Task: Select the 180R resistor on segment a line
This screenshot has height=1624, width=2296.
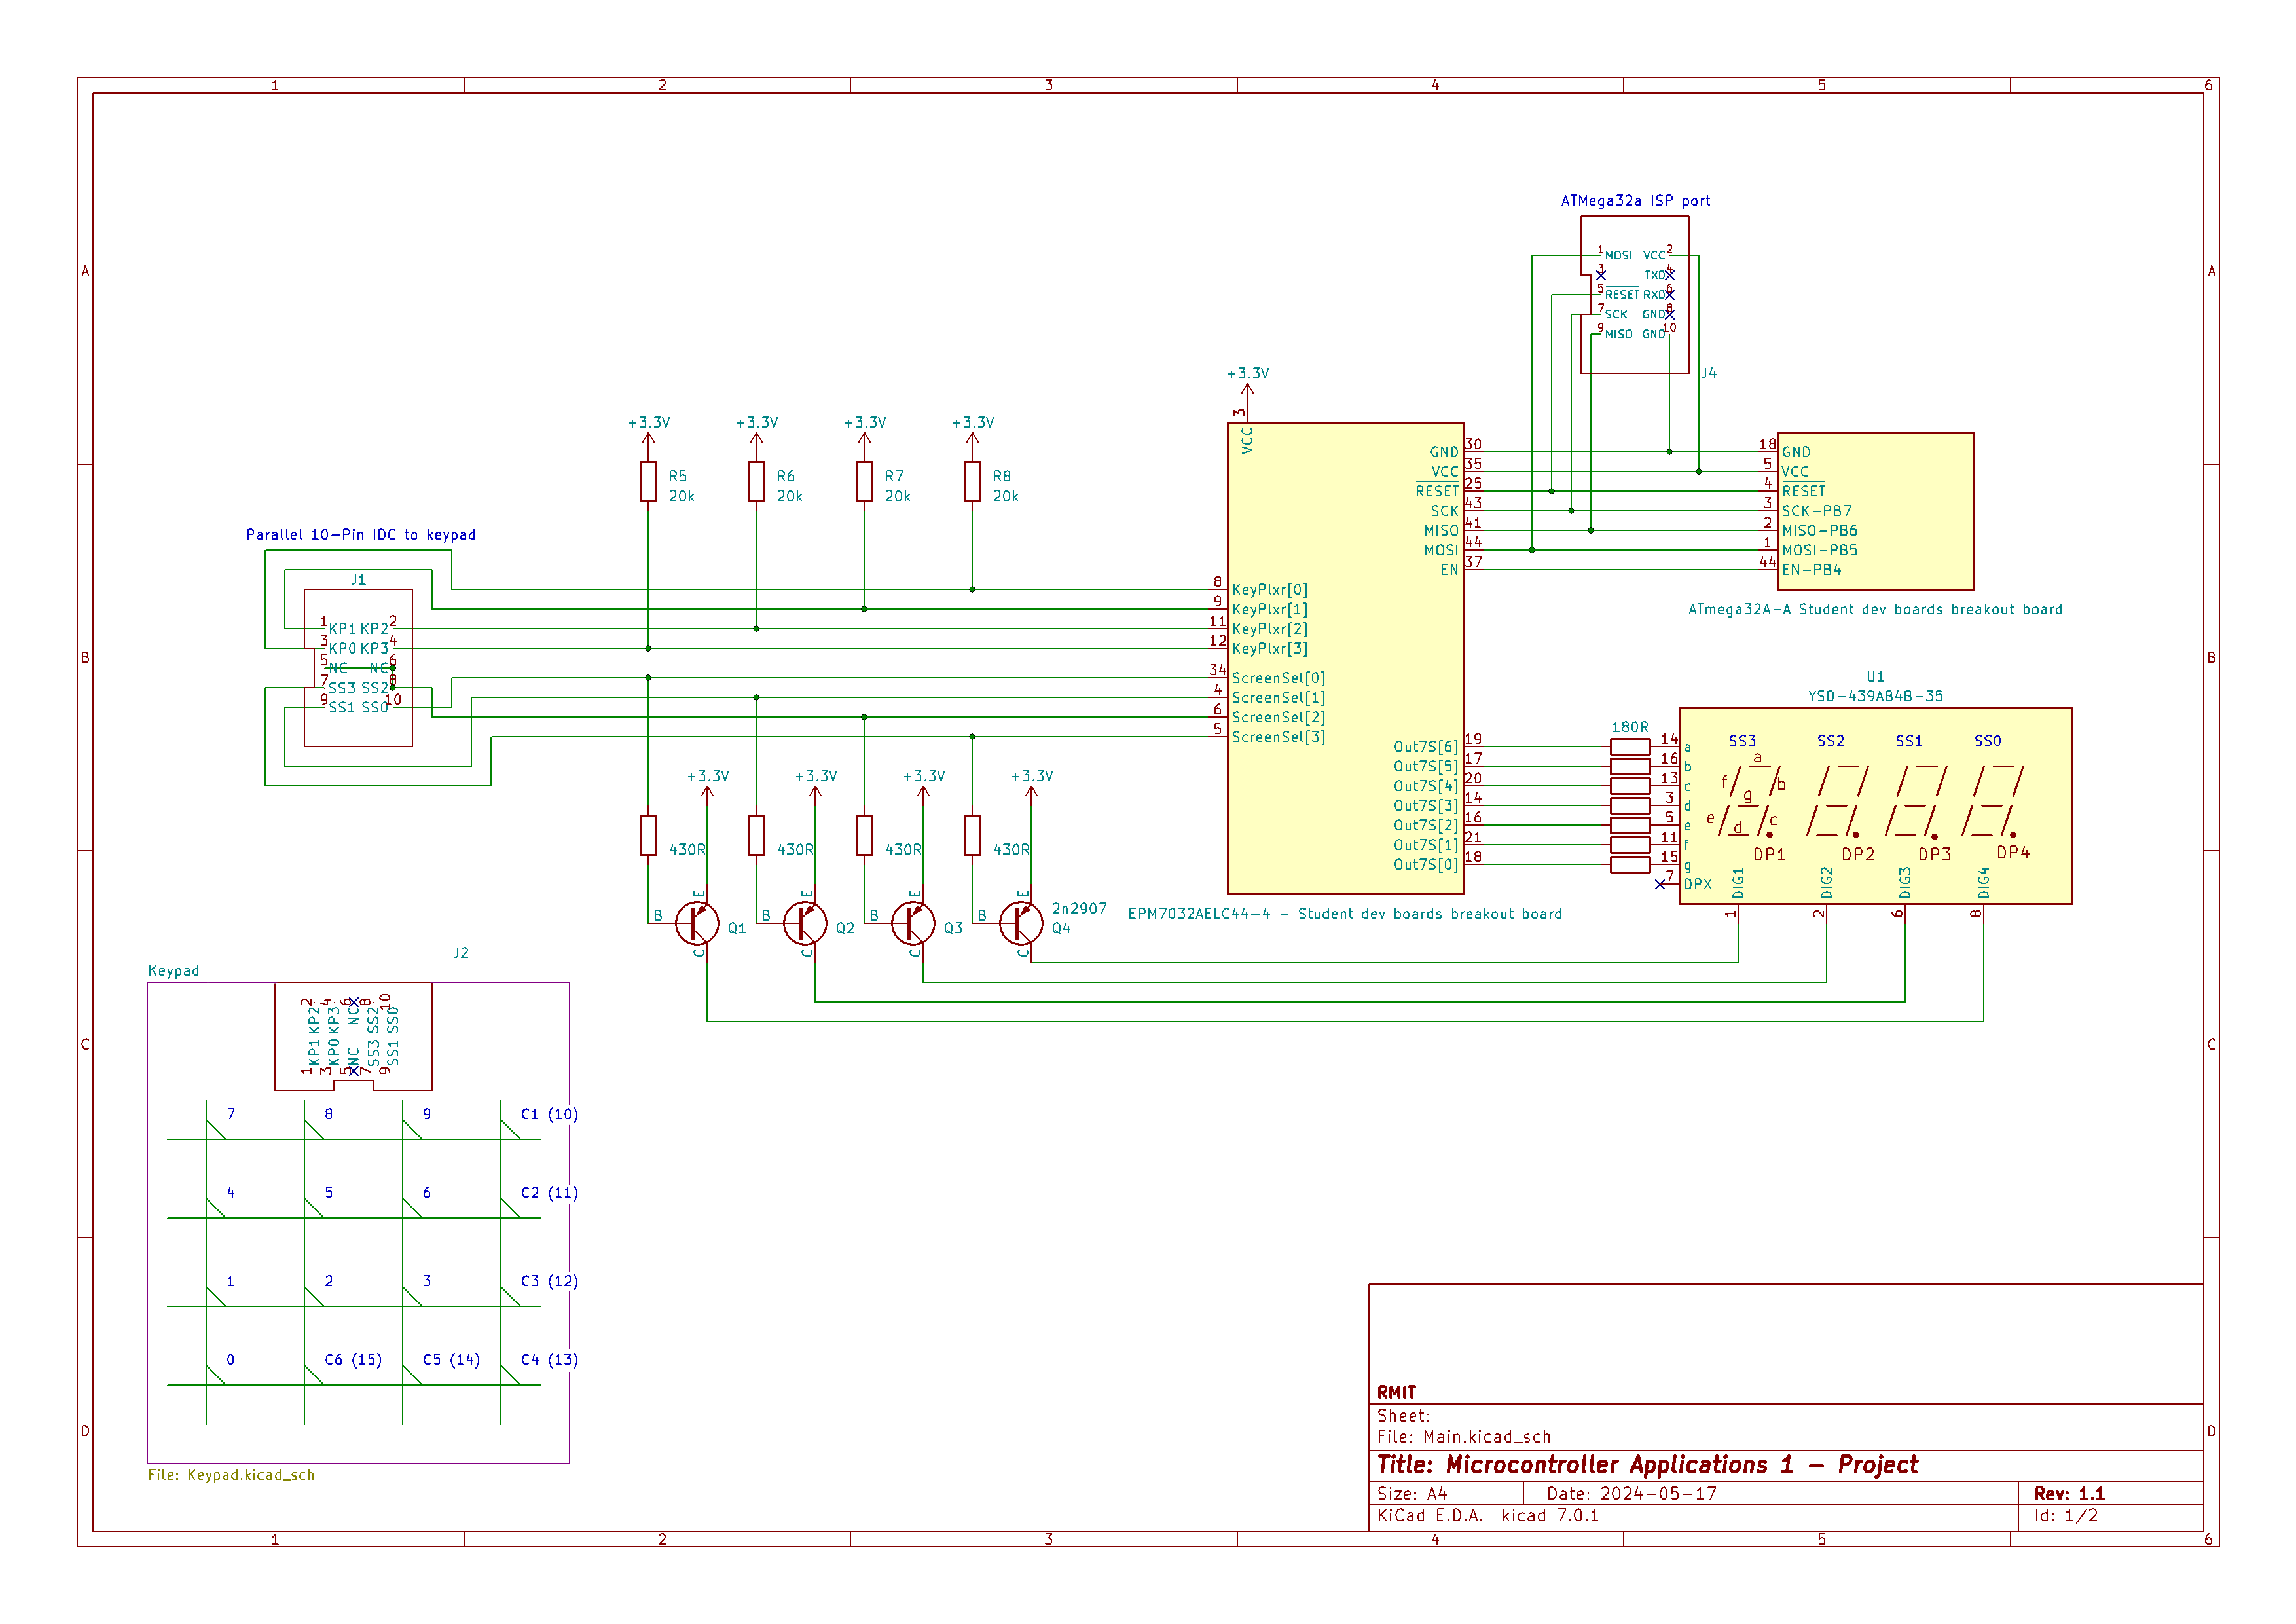Action: (1630, 747)
